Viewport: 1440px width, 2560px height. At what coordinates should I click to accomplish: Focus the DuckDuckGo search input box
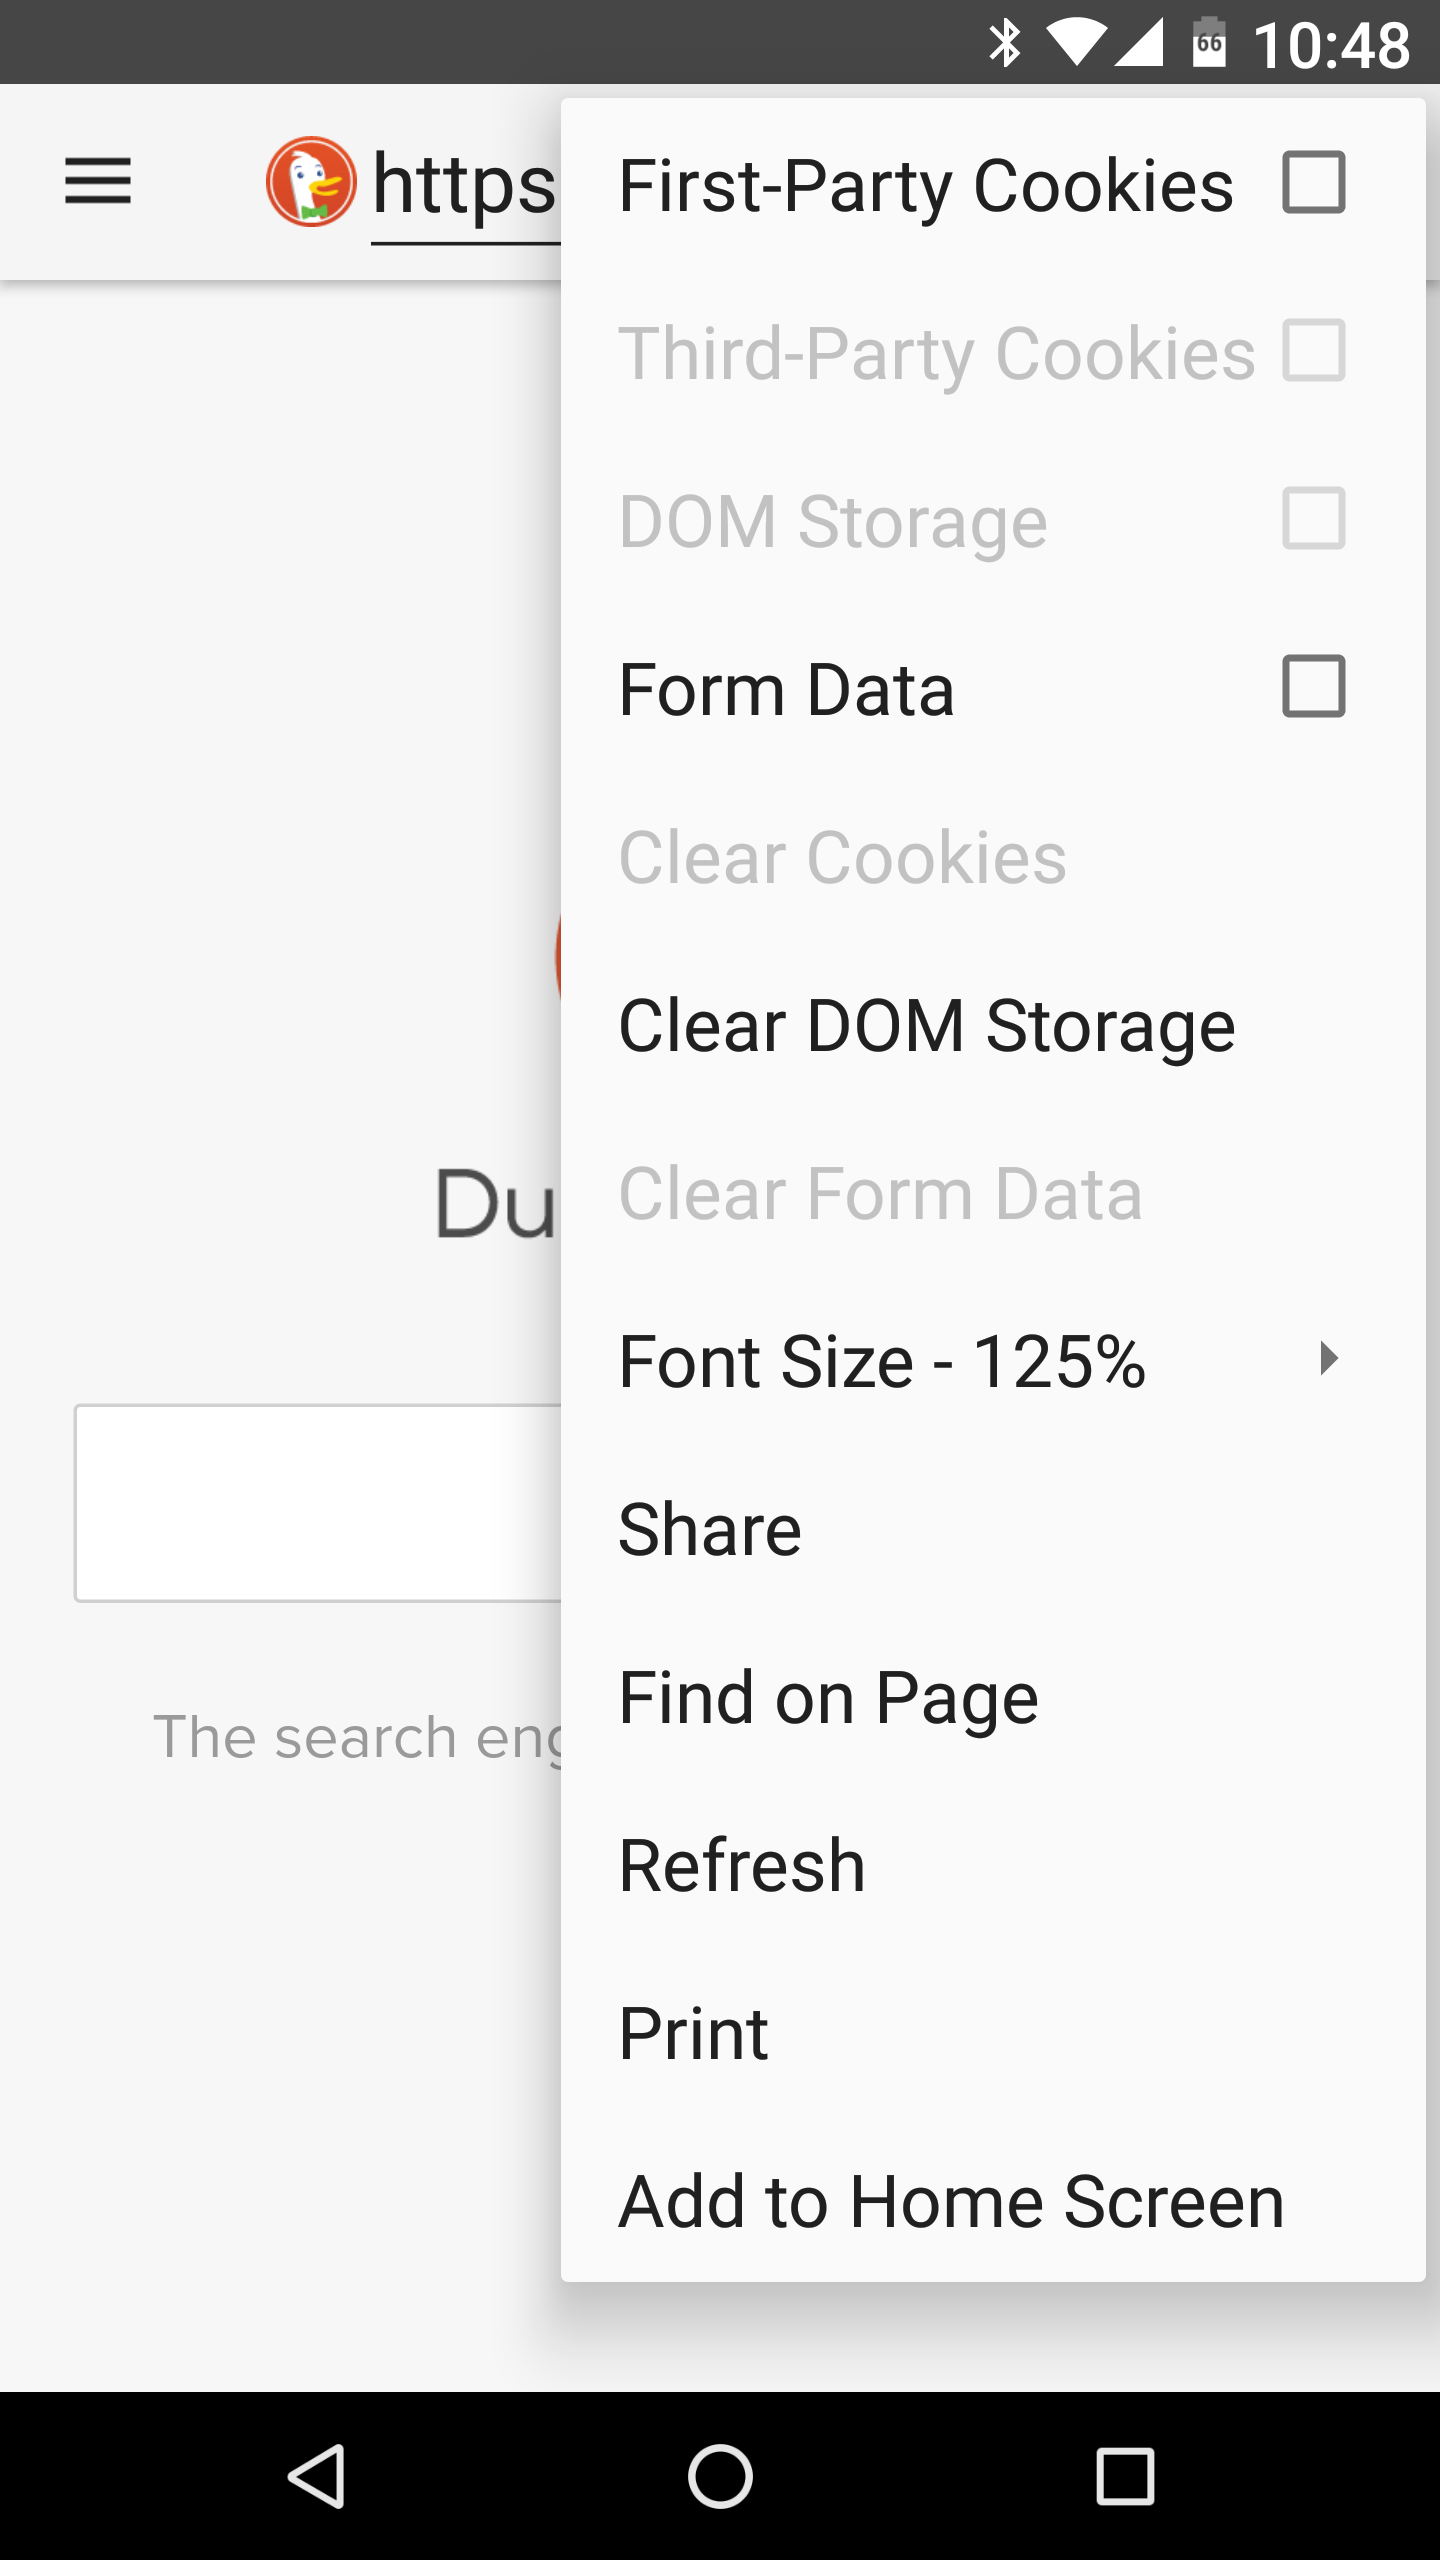[x=318, y=1503]
